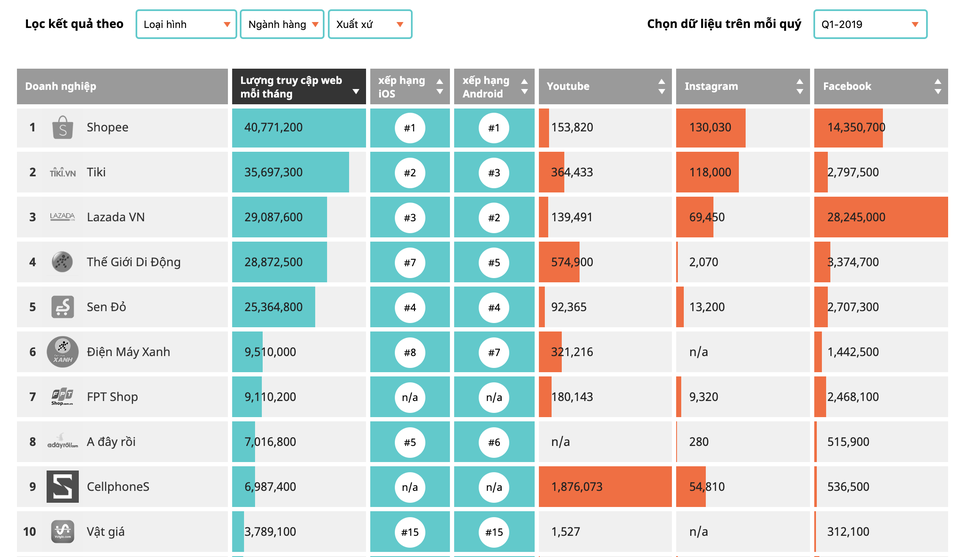Open the Q1-2019 quarter selector

pyautogui.click(x=869, y=24)
